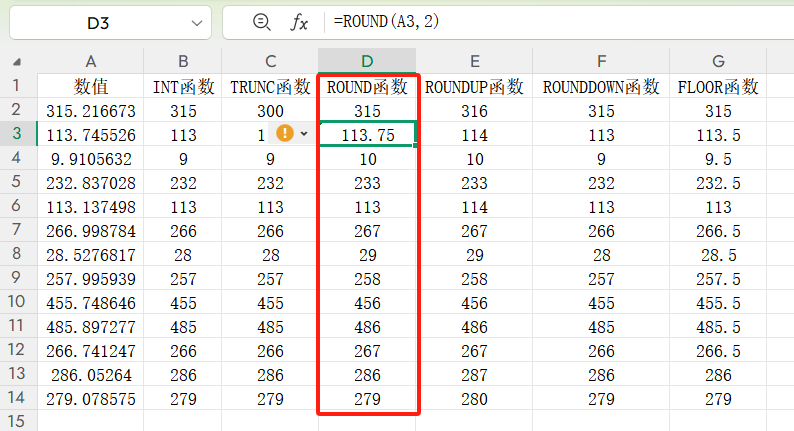This screenshot has width=794, height=431.
Task: Click the ROUND函数 header cell
Action: (x=367, y=86)
